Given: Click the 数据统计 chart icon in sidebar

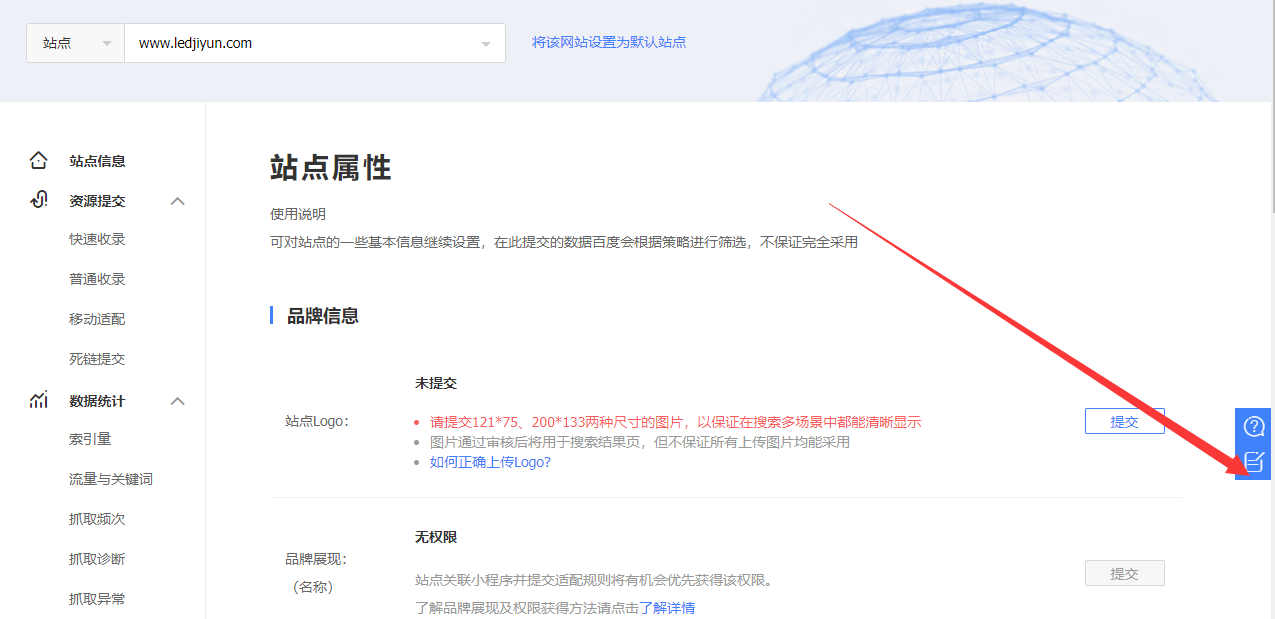Looking at the screenshot, I should click(x=38, y=400).
